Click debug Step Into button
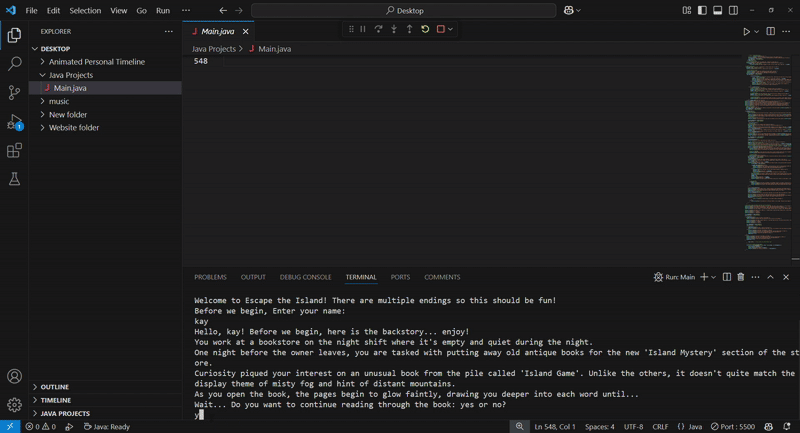800x433 pixels. (394, 29)
